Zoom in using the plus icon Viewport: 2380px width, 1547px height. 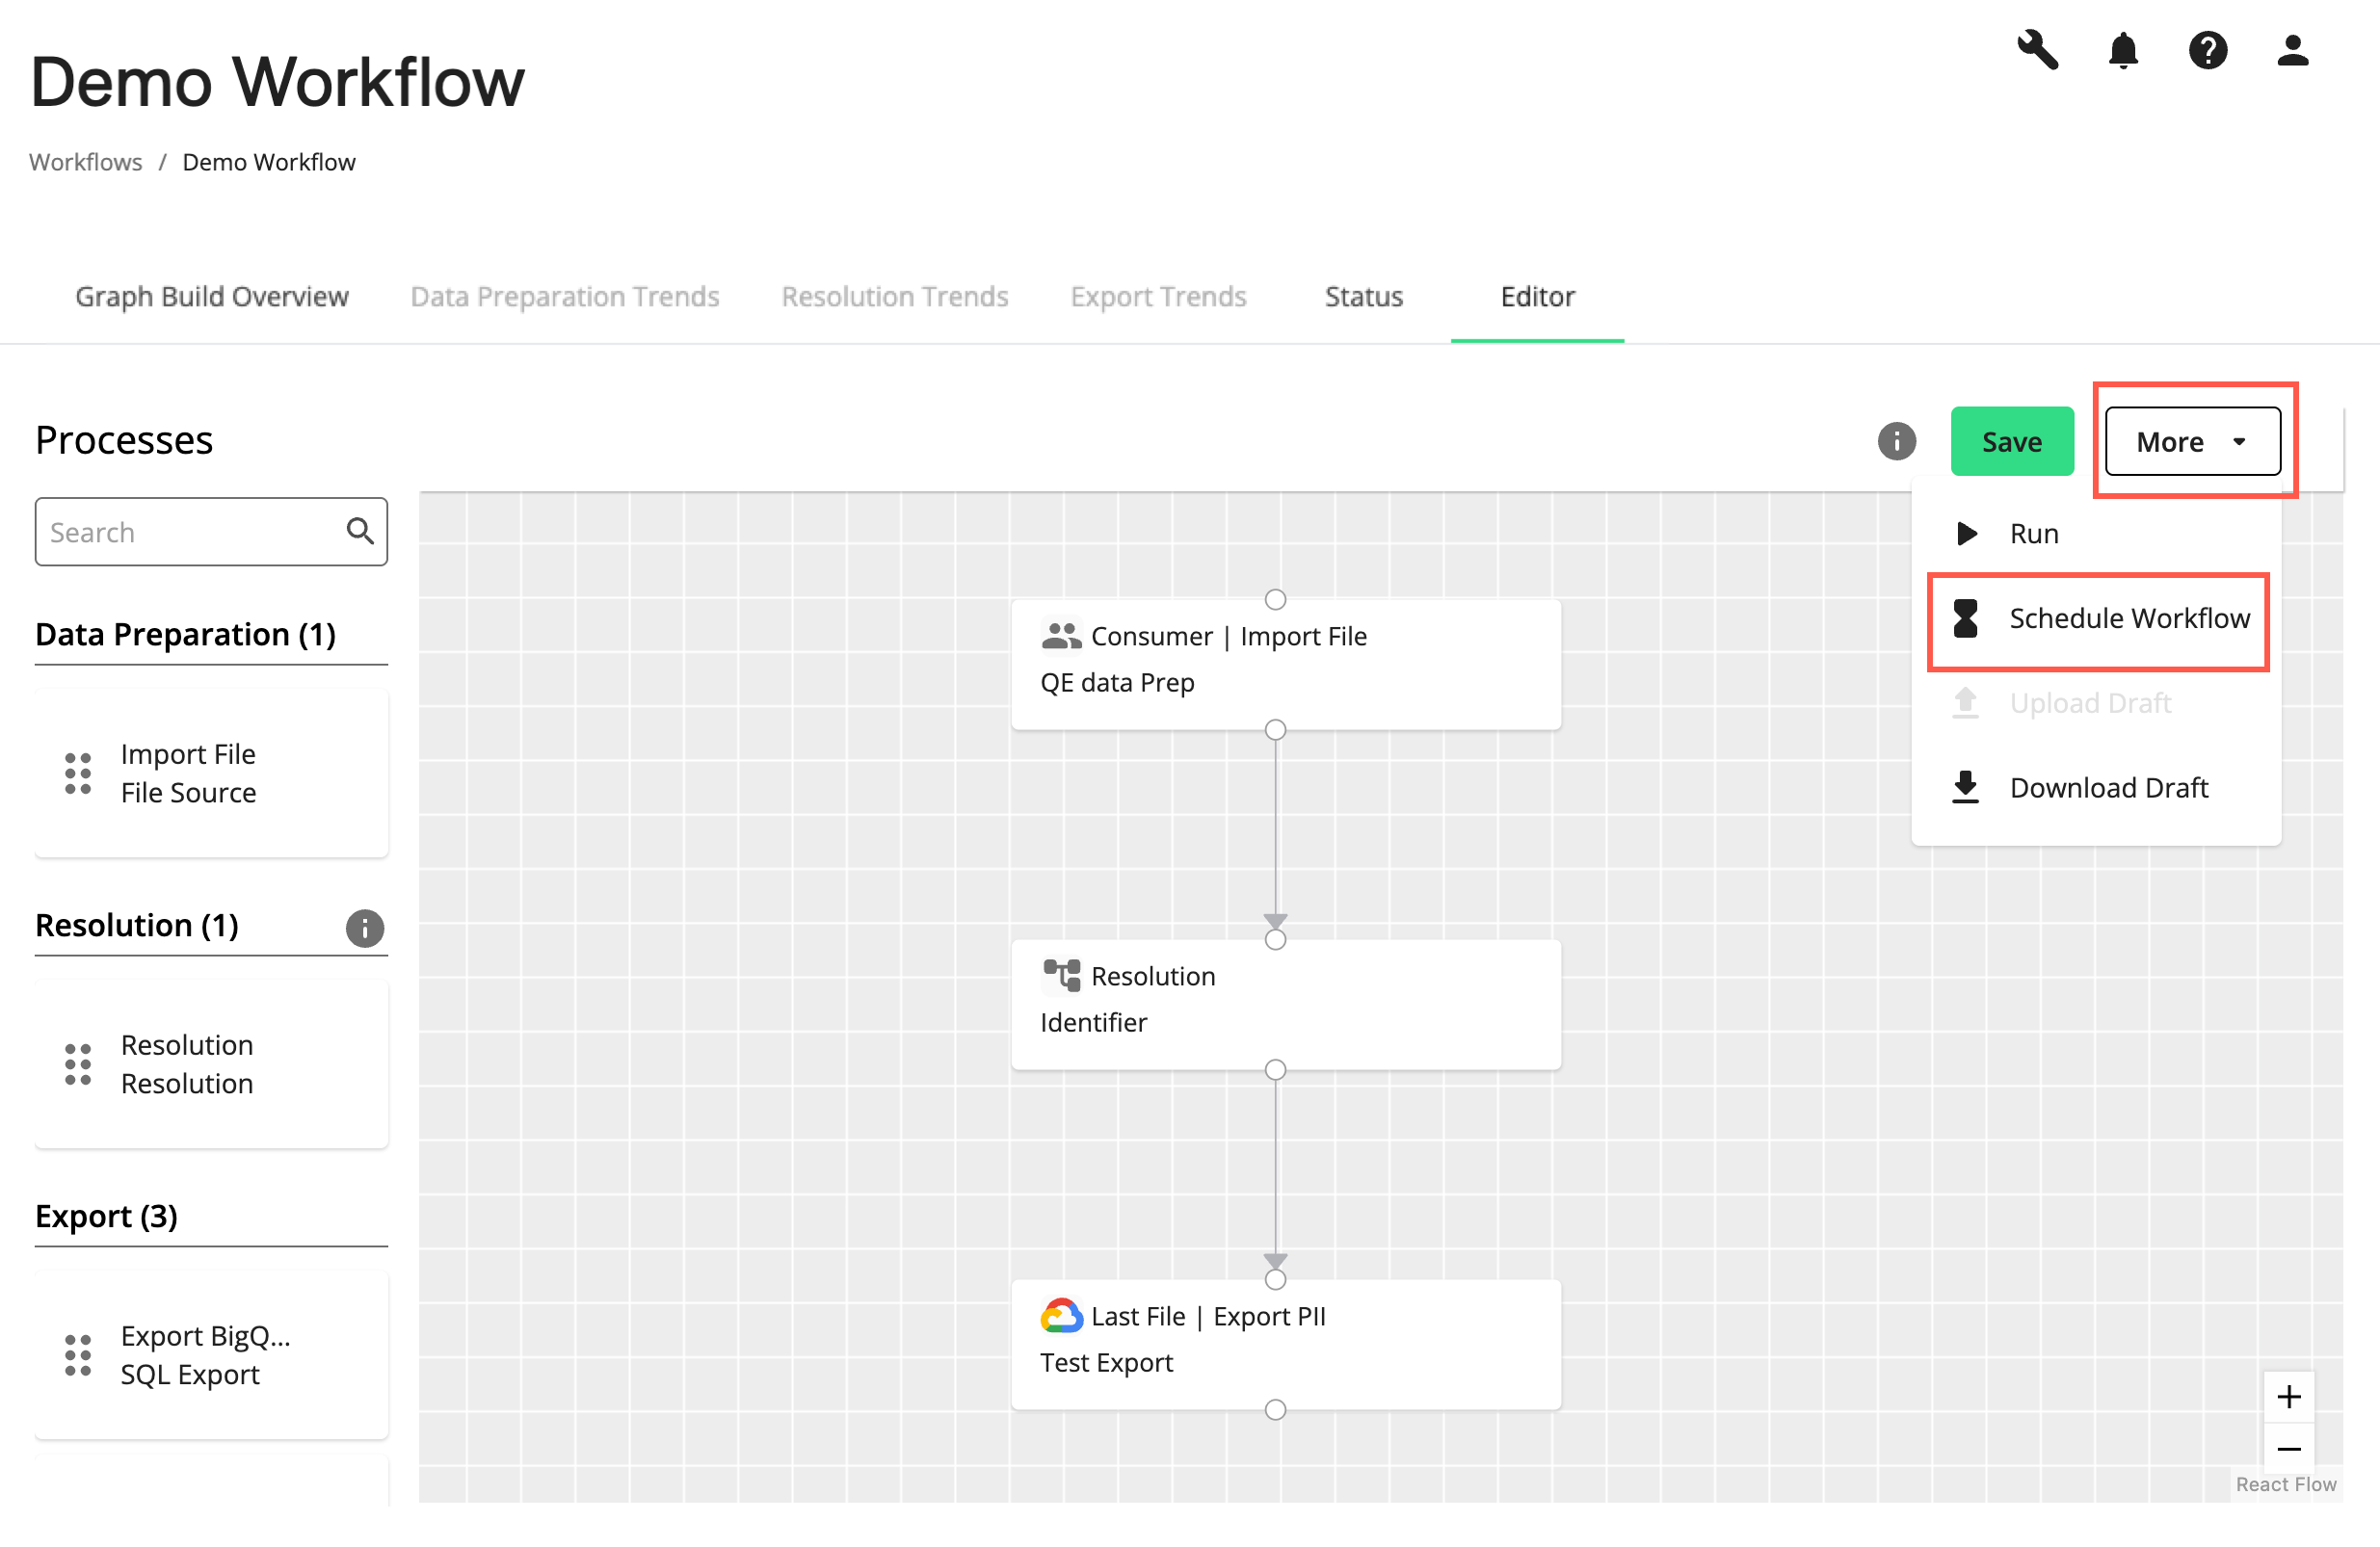pos(2290,1396)
